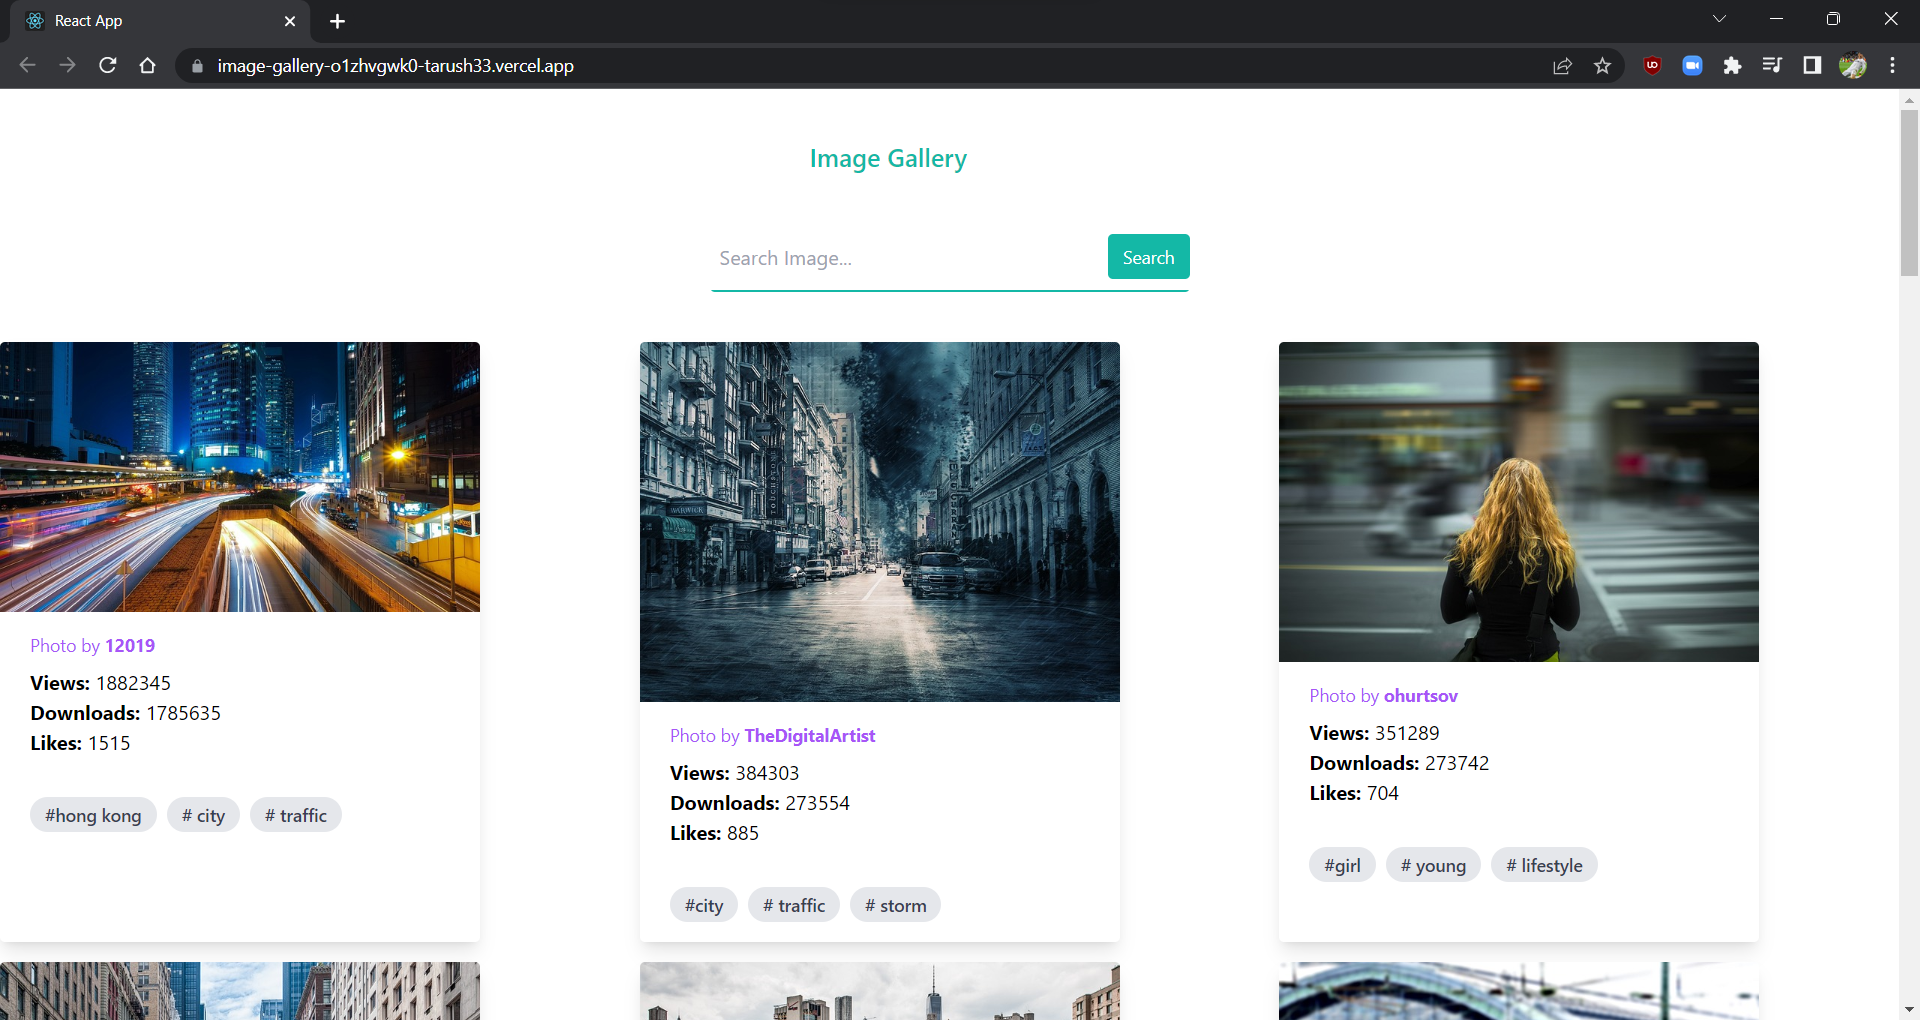
Task: Click the Image Gallery heading
Action: pyautogui.click(x=888, y=159)
